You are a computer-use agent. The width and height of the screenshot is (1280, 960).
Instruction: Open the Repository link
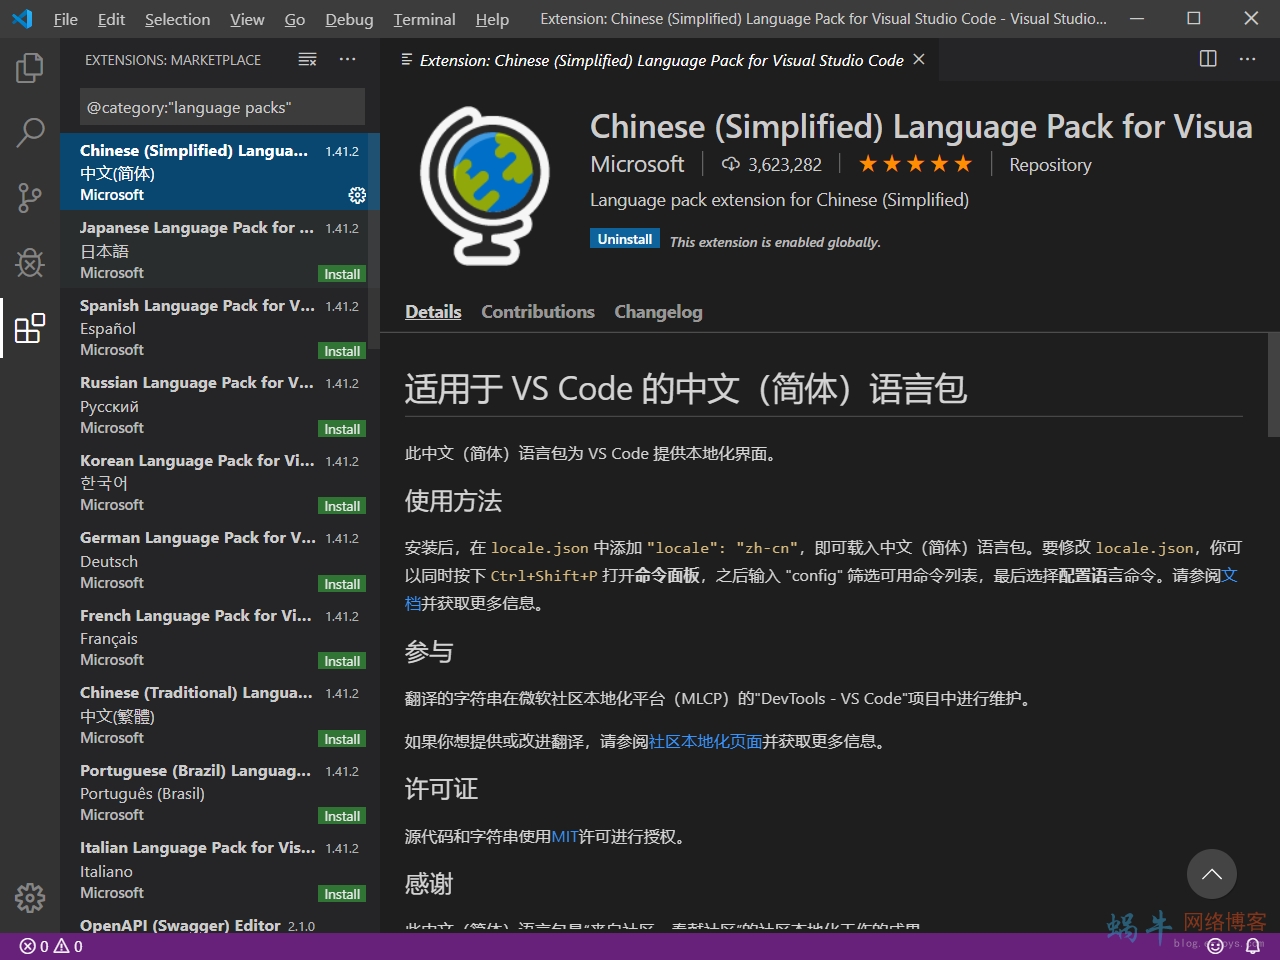[x=1050, y=165]
